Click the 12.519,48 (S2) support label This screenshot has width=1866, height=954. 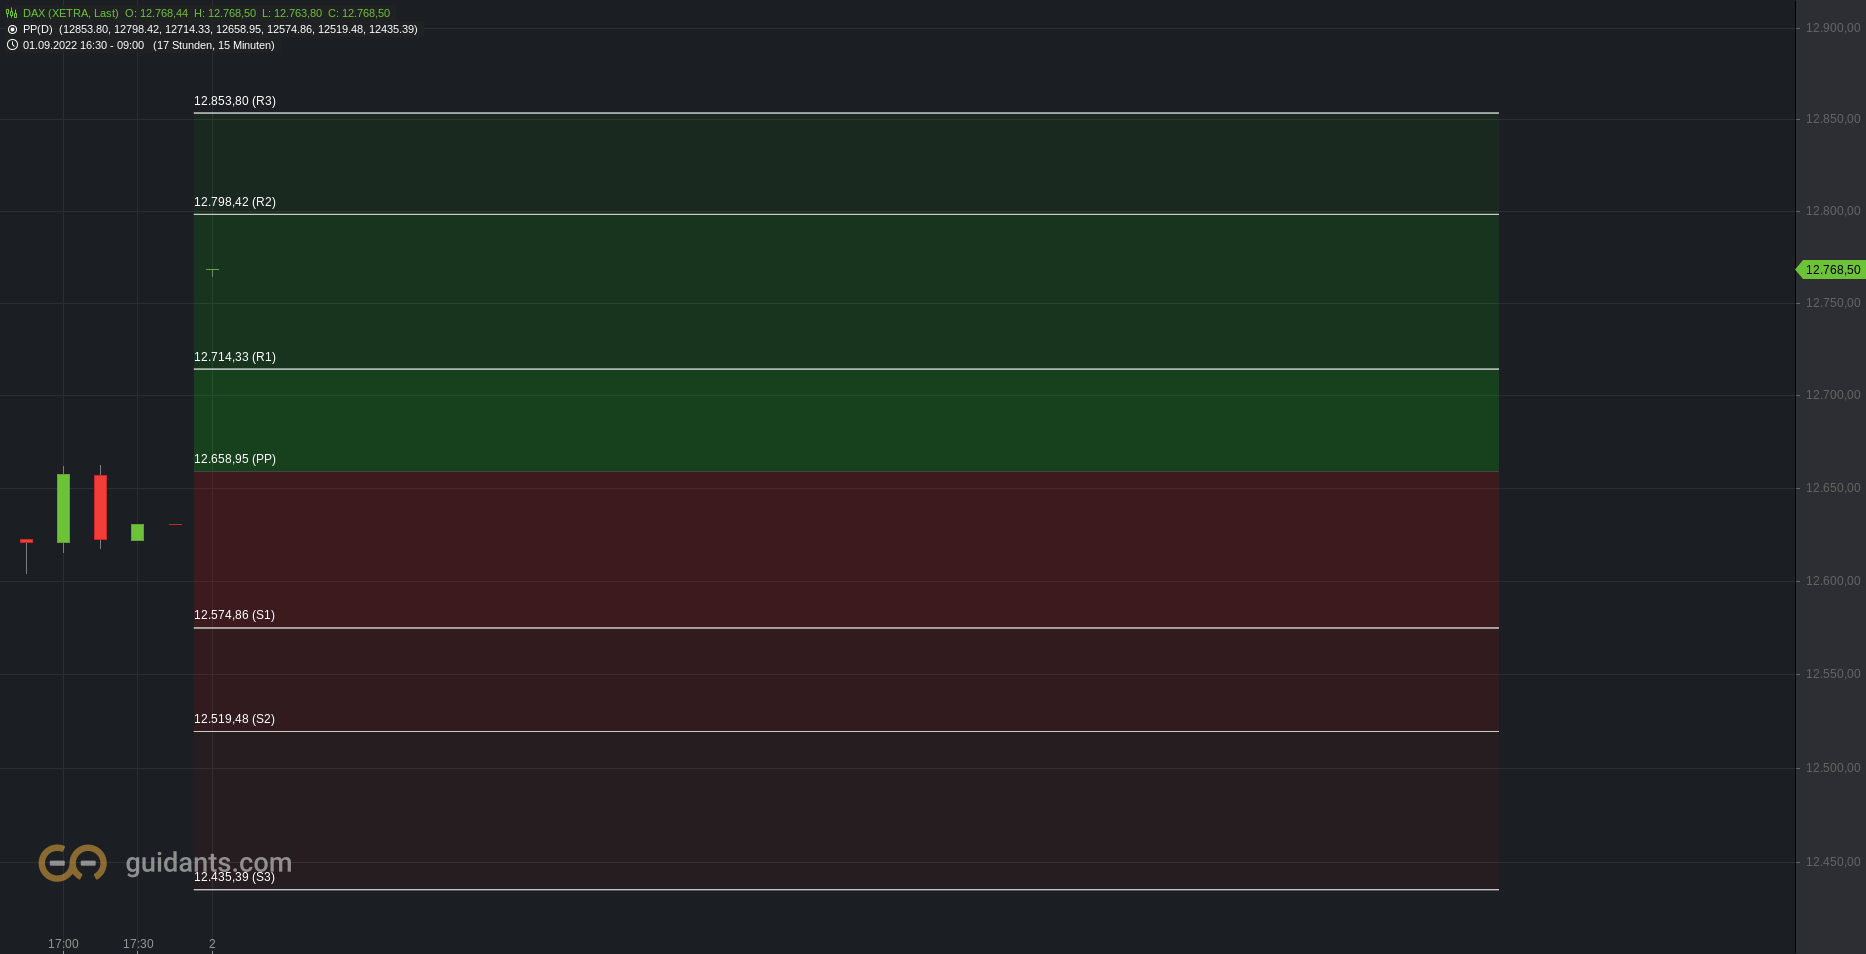(234, 719)
